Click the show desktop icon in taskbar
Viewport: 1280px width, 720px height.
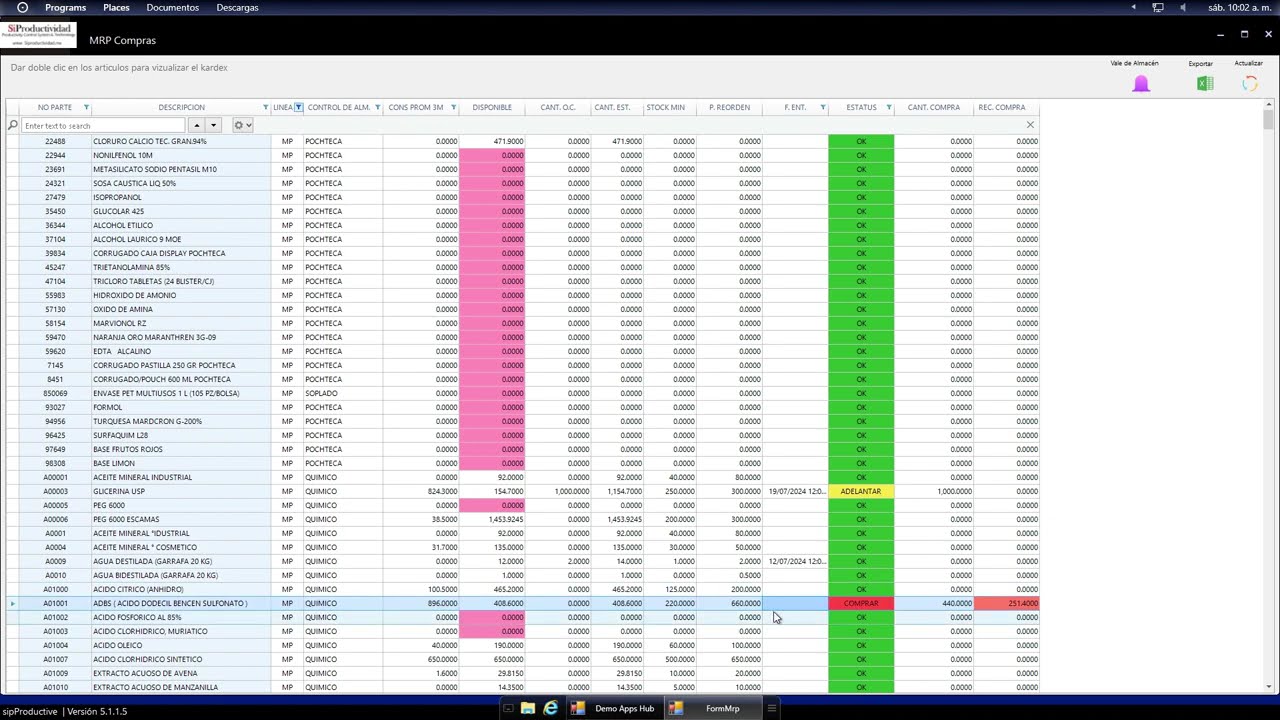point(508,708)
